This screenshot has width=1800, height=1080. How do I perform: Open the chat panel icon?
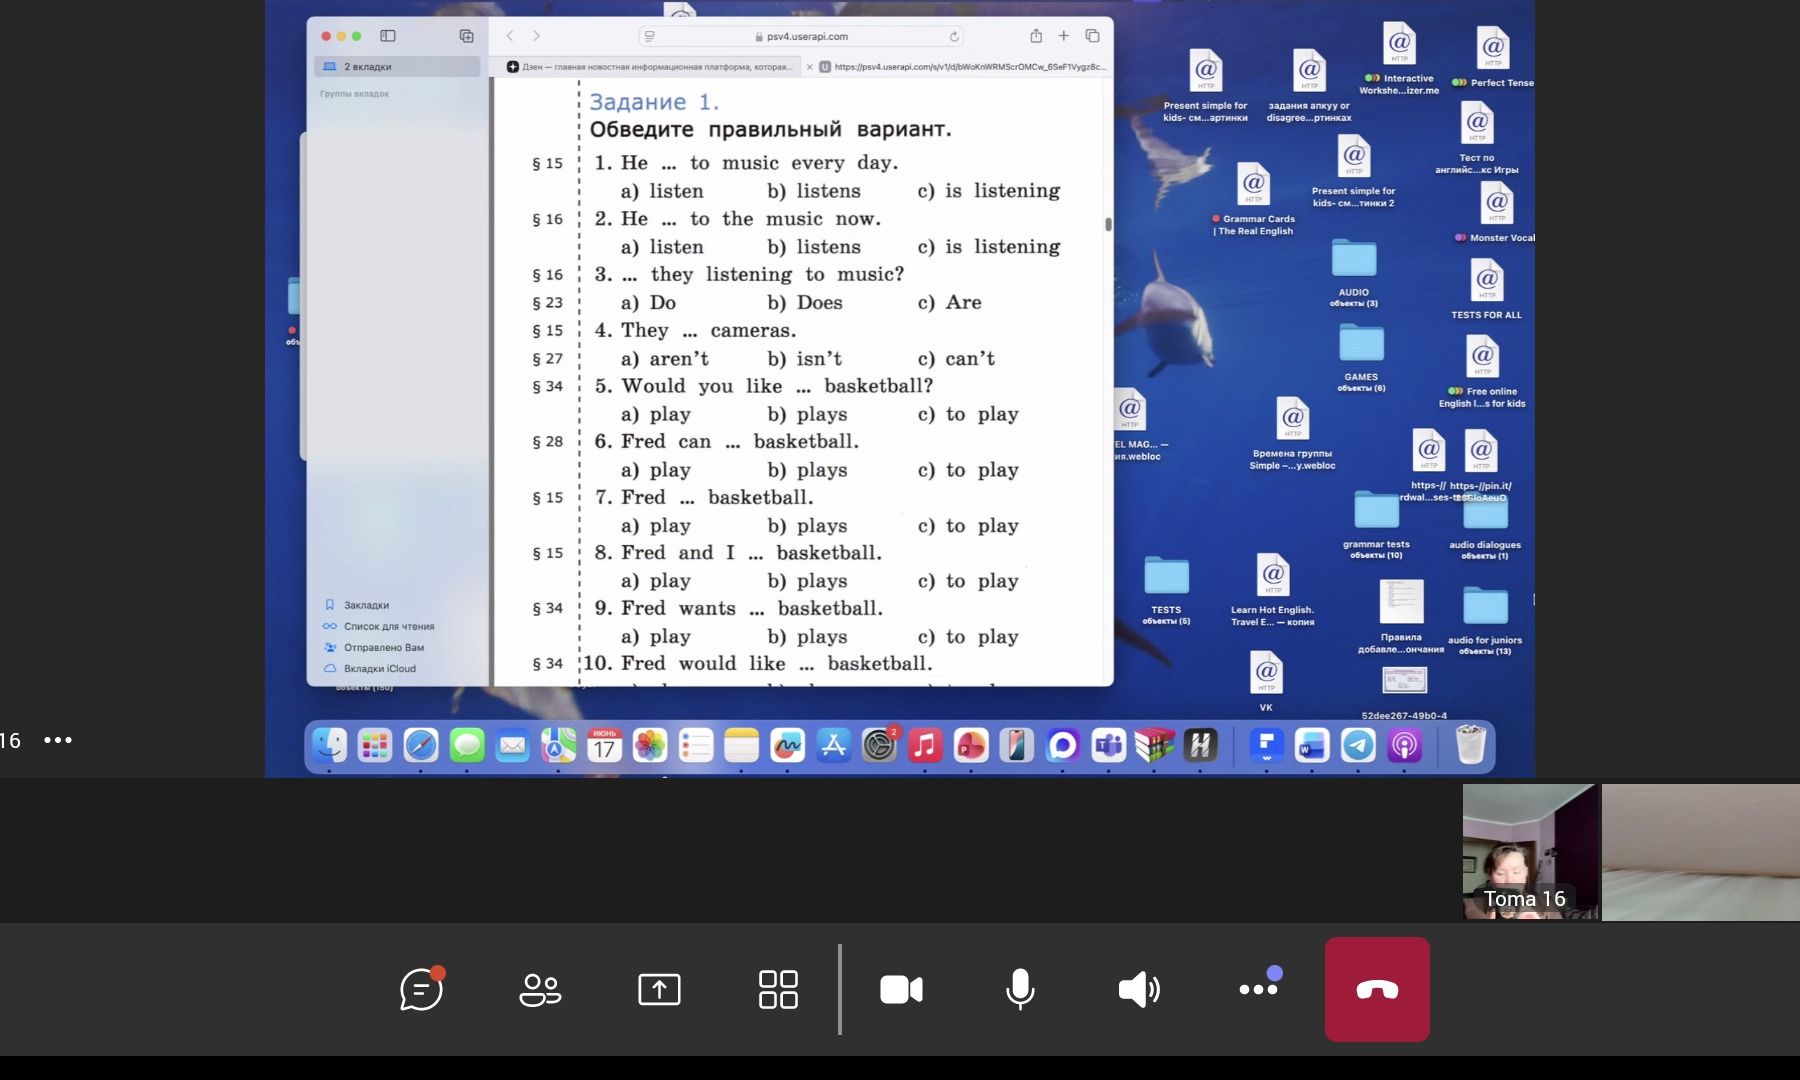tap(421, 989)
